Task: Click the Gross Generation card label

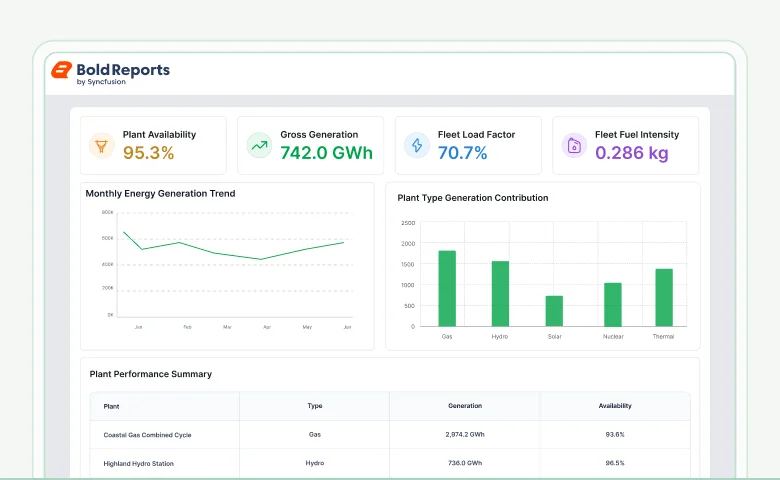Action: tap(319, 135)
